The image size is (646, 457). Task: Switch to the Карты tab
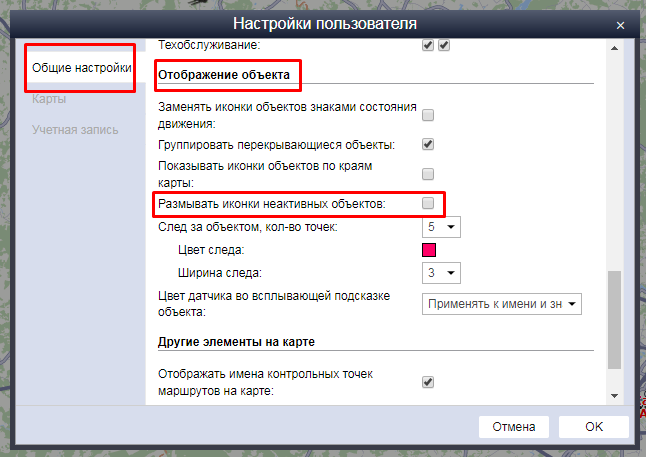coord(49,99)
